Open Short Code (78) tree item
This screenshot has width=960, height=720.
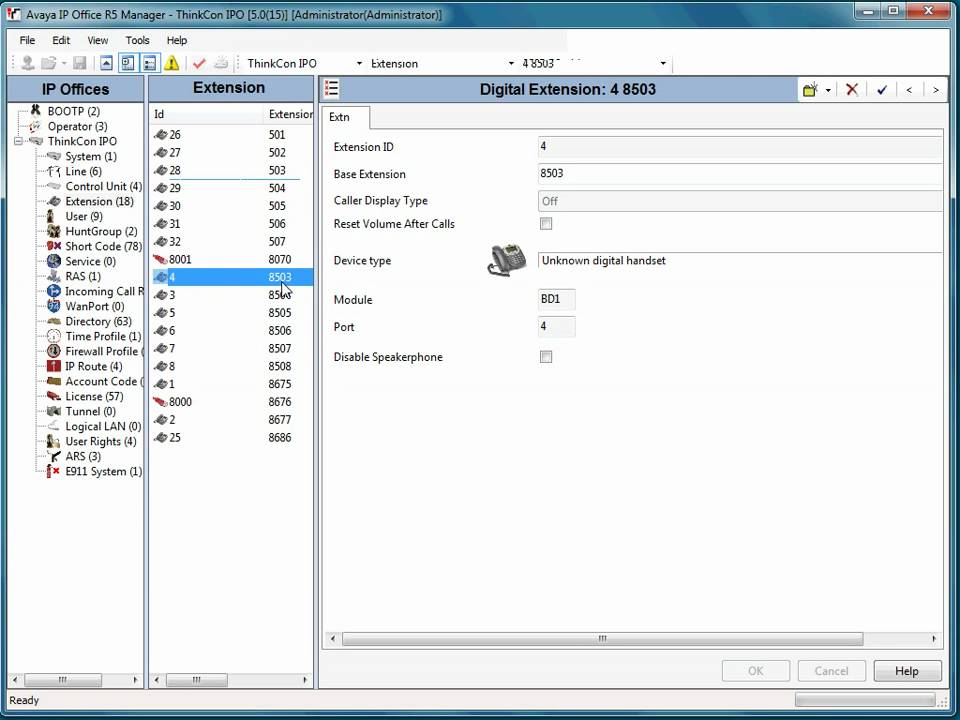[x=103, y=247]
